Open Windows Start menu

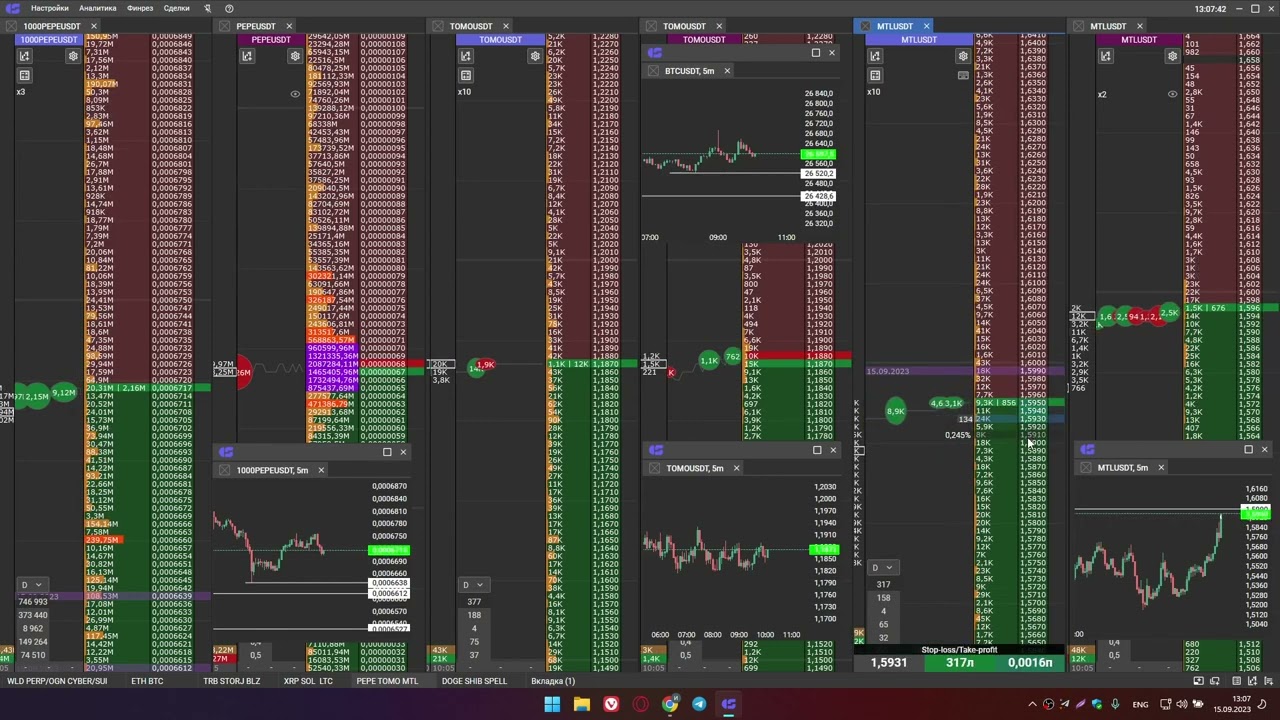coord(552,704)
